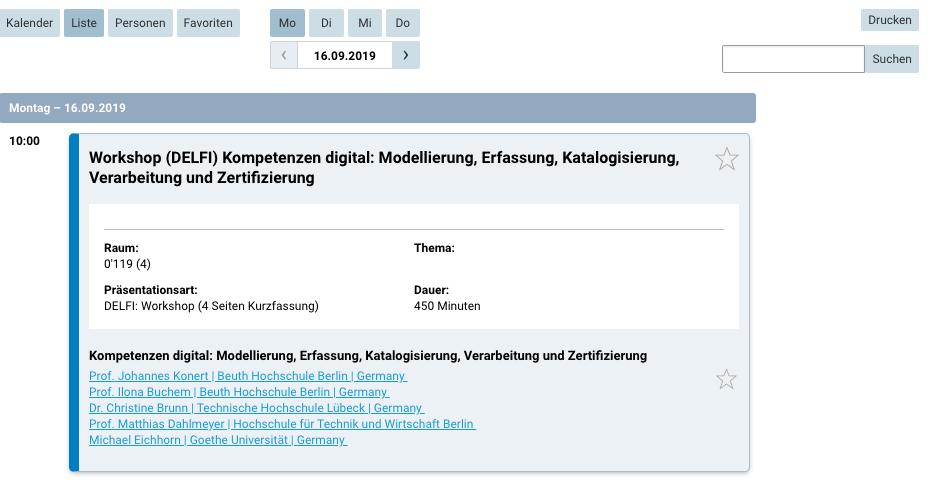This screenshot has width=935, height=498.
Task: Open Michael Eichhorn's profile link
Action: click(x=218, y=440)
